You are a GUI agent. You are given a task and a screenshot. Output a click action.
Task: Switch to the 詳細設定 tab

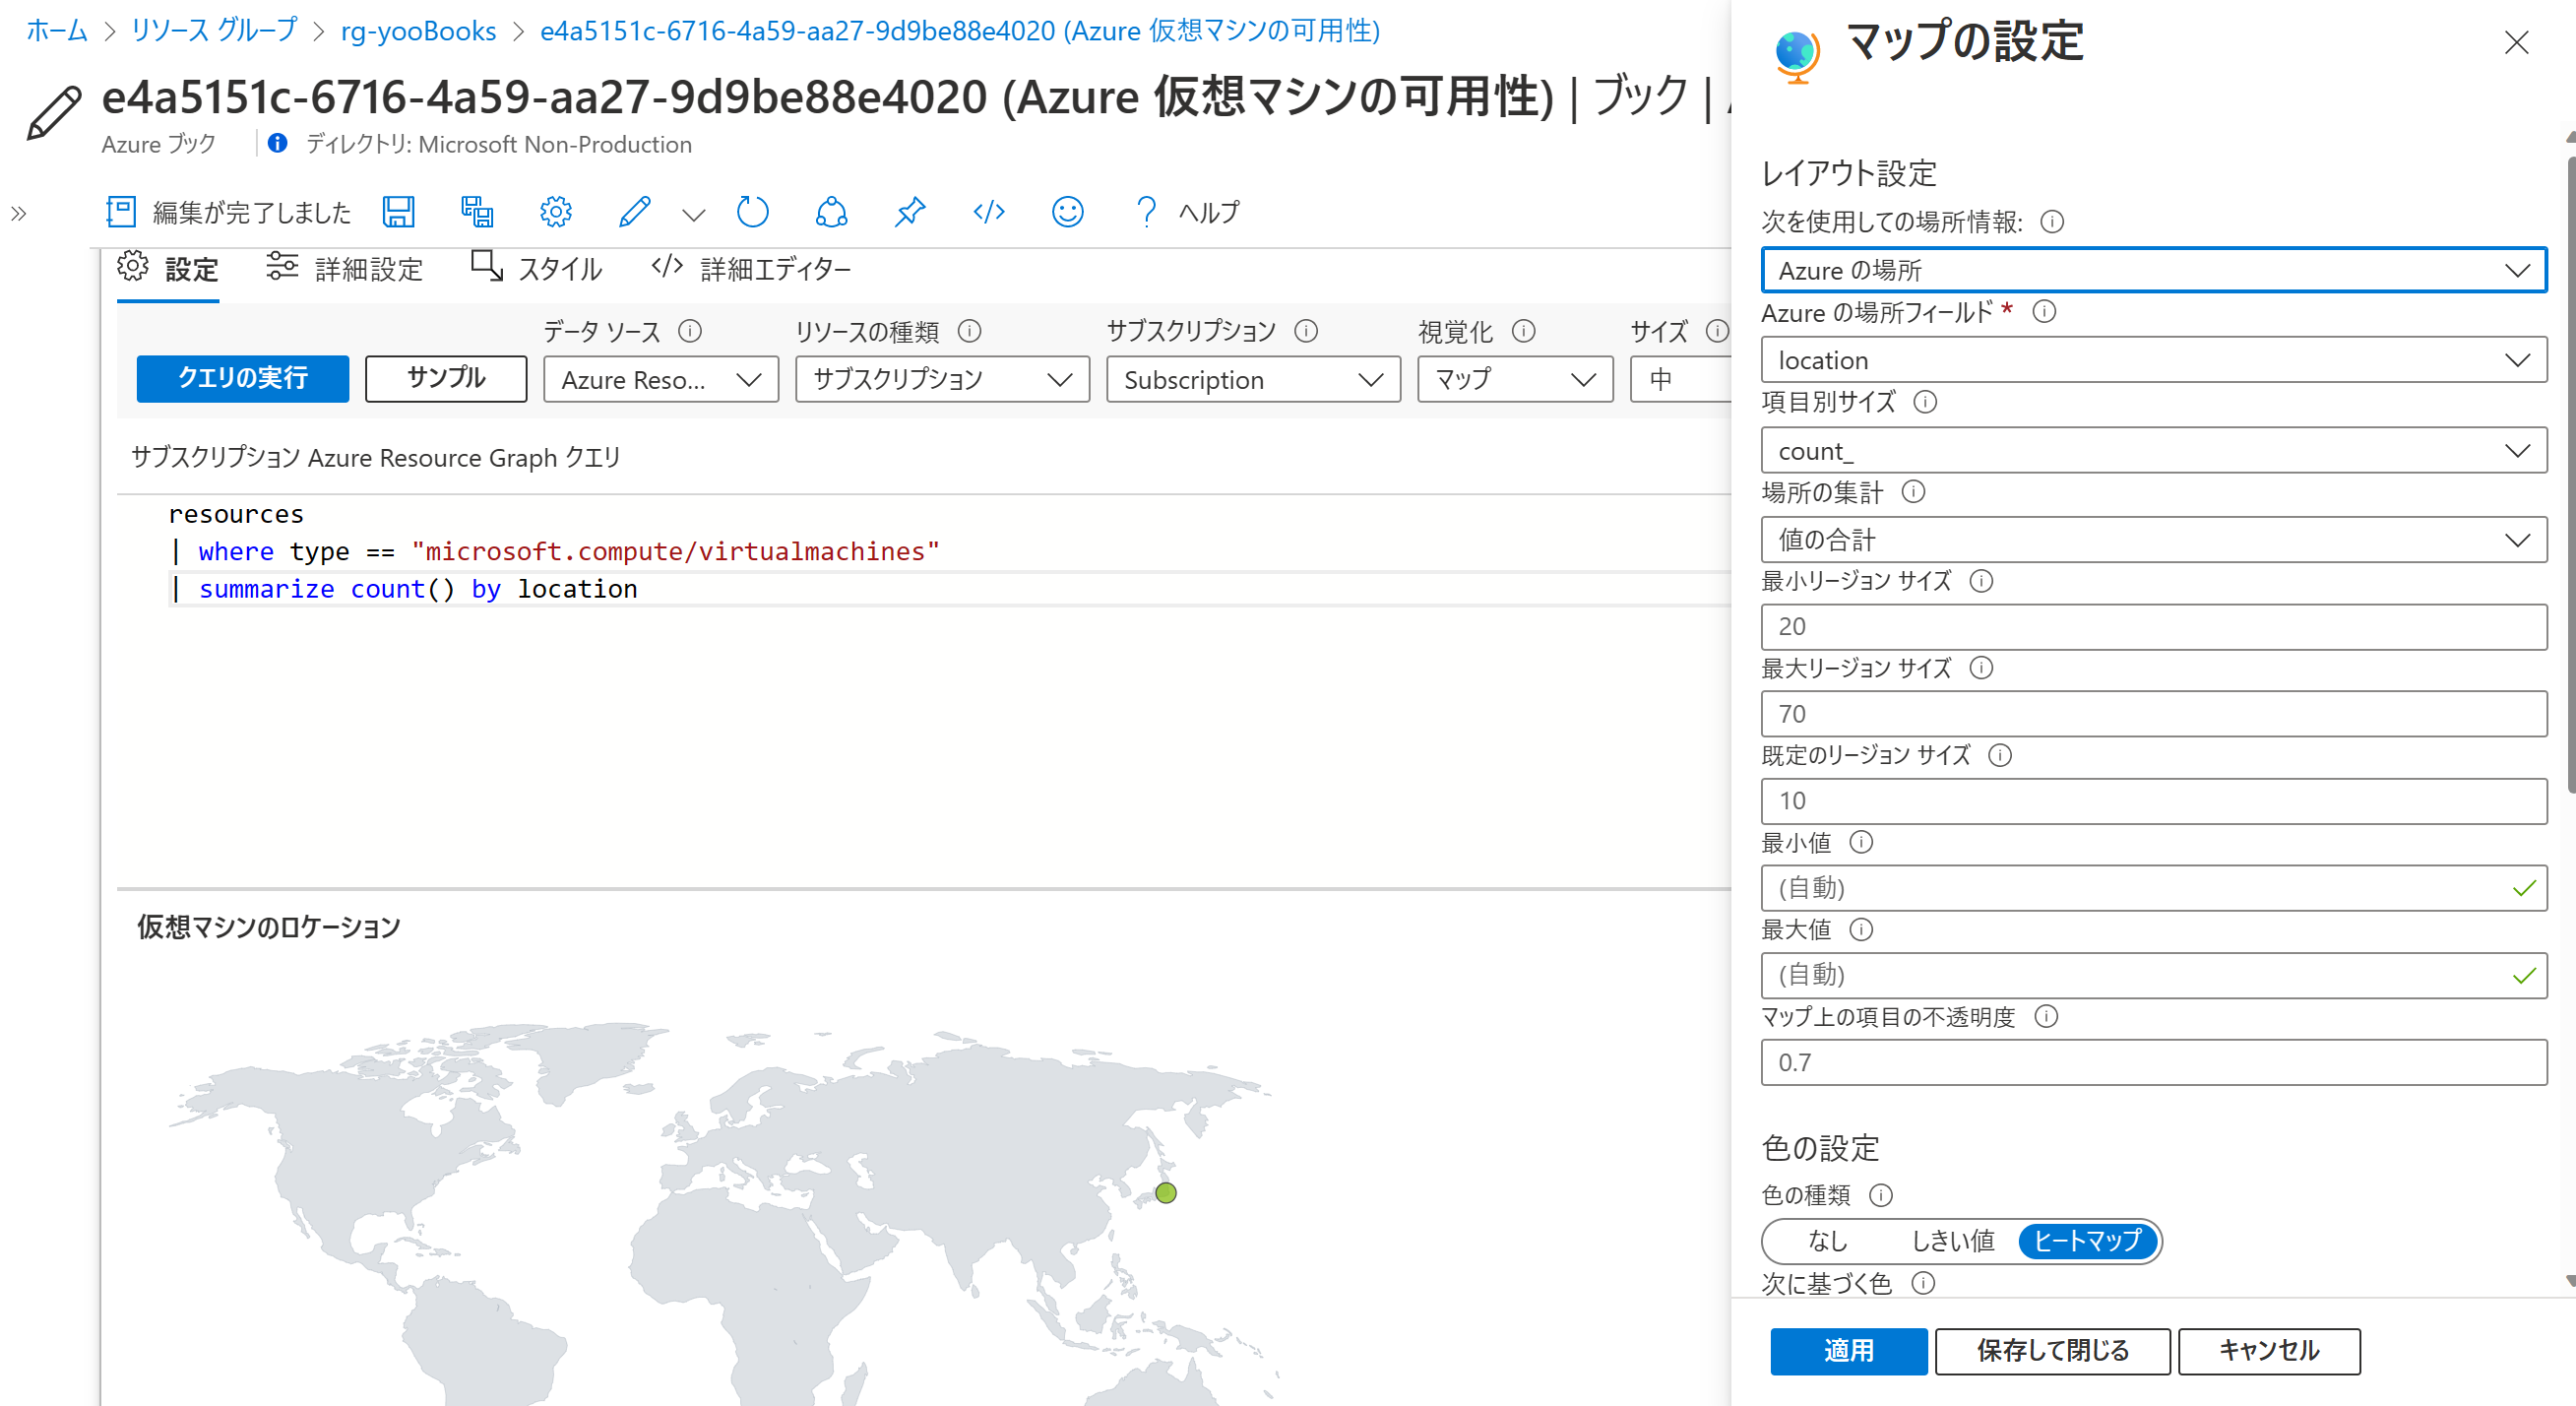click(x=345, y=268)
